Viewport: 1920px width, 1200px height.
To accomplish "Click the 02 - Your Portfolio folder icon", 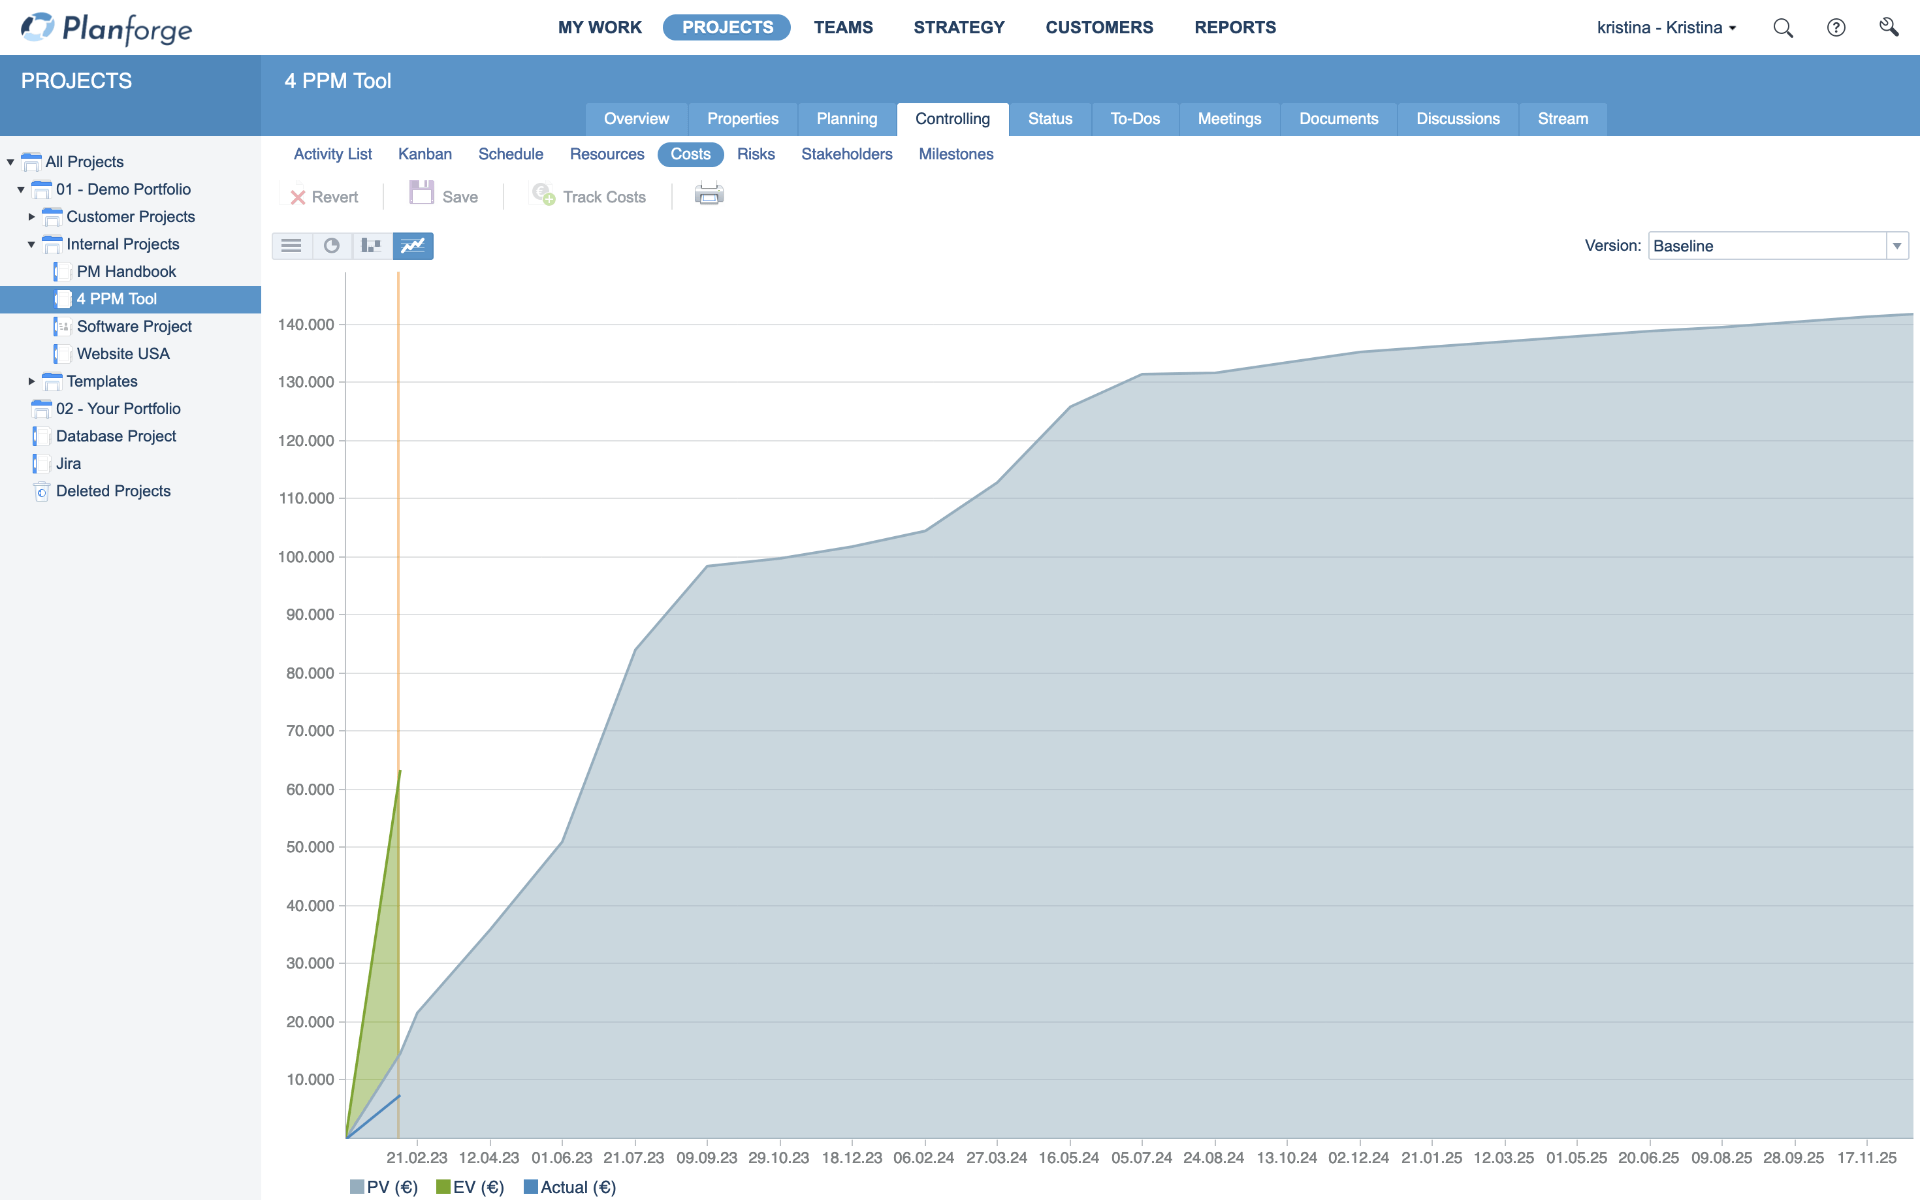I will tap(41, 409).
